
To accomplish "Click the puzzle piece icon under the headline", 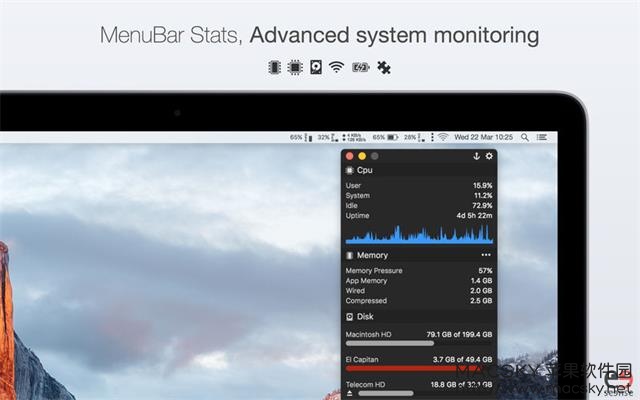I will (384, 67).
